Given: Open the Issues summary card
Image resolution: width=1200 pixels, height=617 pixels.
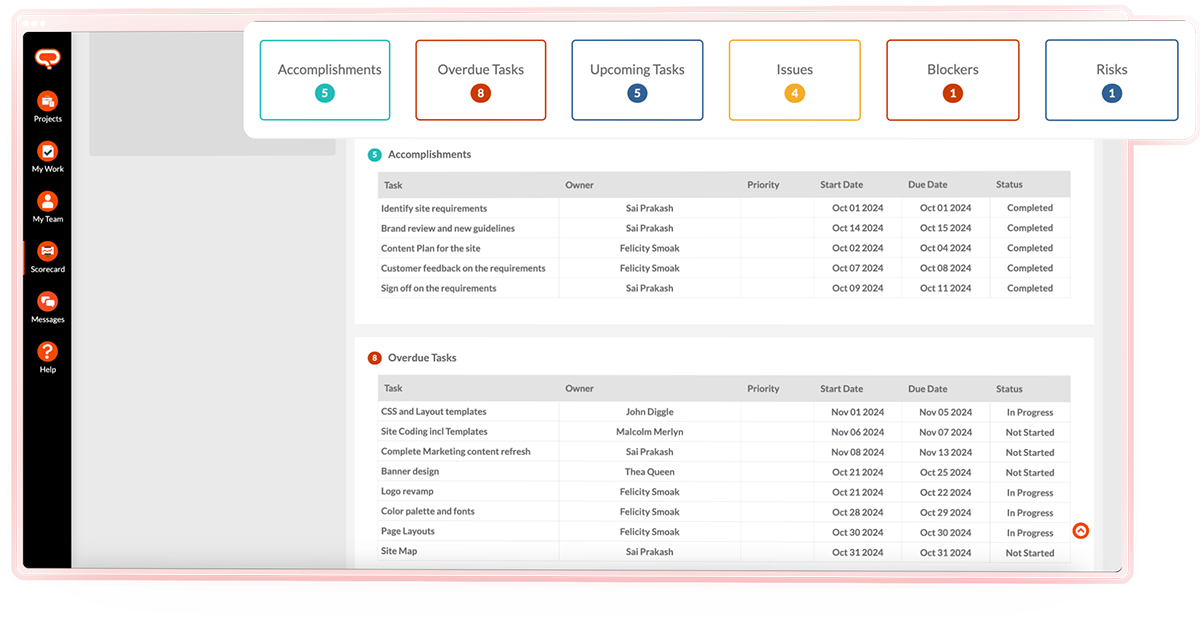Looking at the screenshot, I should click(795, 80).
